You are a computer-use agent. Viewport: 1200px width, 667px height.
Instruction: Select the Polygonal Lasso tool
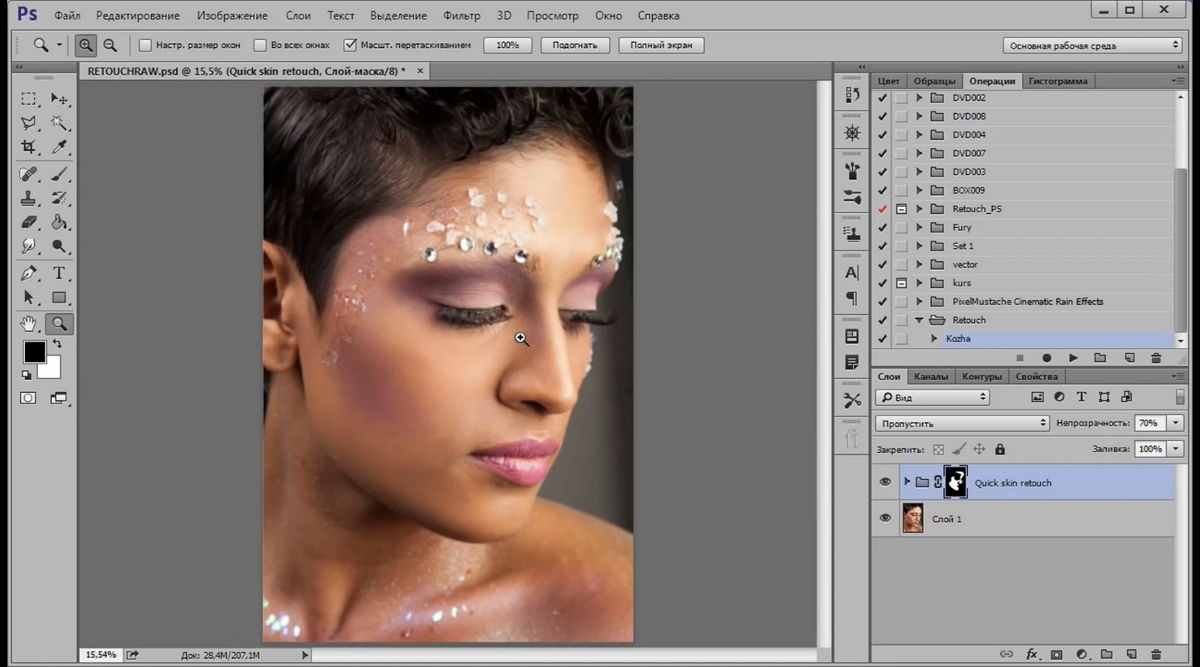click(29, 123)
